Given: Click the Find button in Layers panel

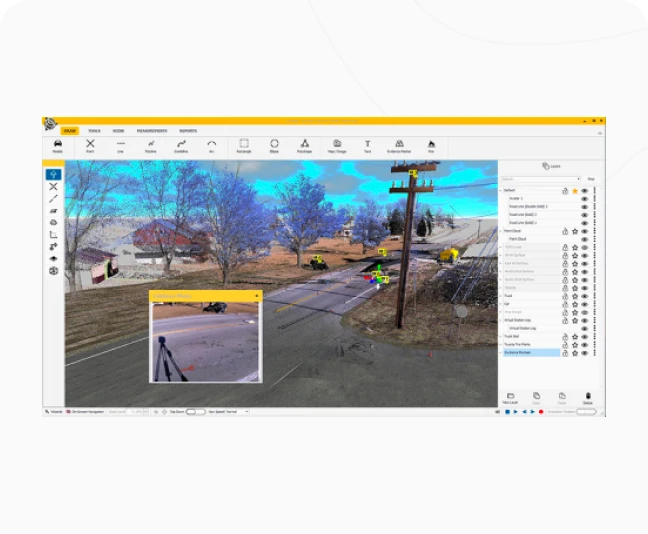Looking at the screenshot, I should [x=591, y=179].
